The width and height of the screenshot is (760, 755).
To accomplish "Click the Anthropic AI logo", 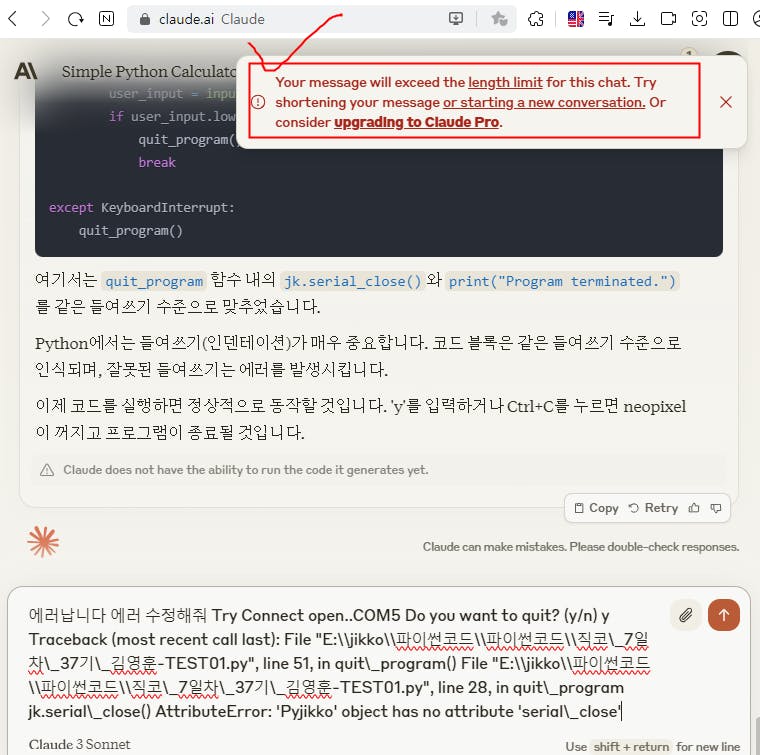I will click(x=26, y=71).
